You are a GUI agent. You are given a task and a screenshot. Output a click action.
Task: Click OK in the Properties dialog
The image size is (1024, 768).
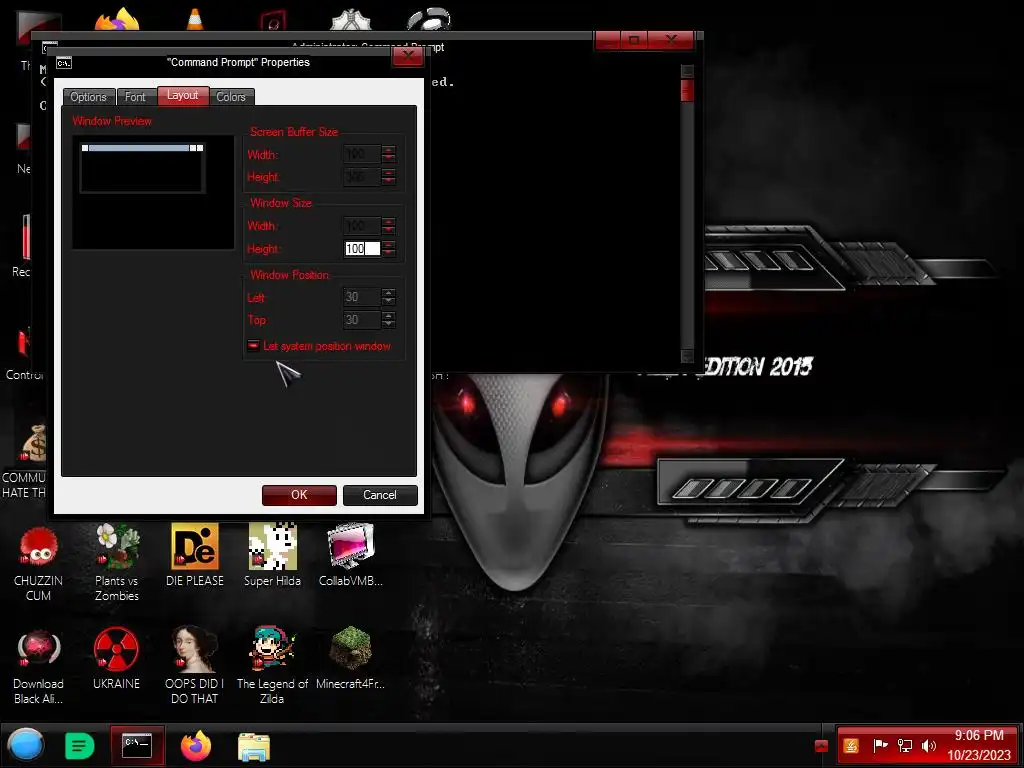point(299,495)
